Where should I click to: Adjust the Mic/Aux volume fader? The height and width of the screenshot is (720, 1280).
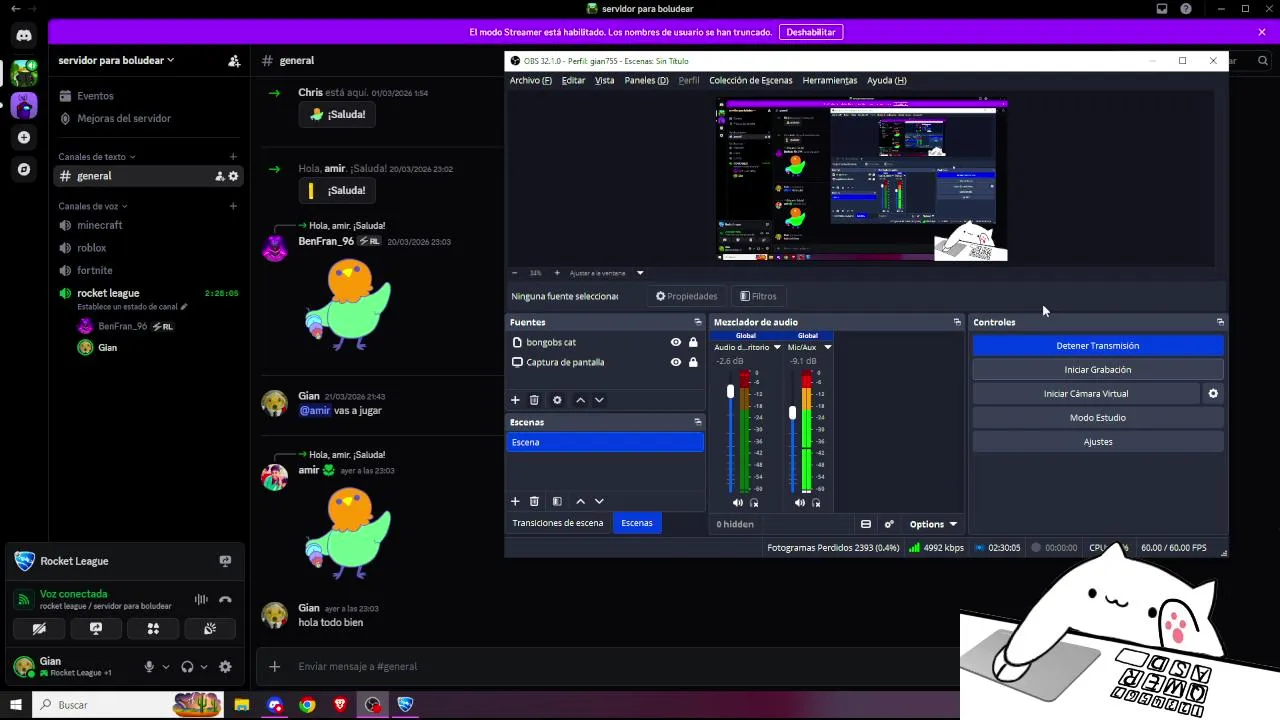[792, 412]
